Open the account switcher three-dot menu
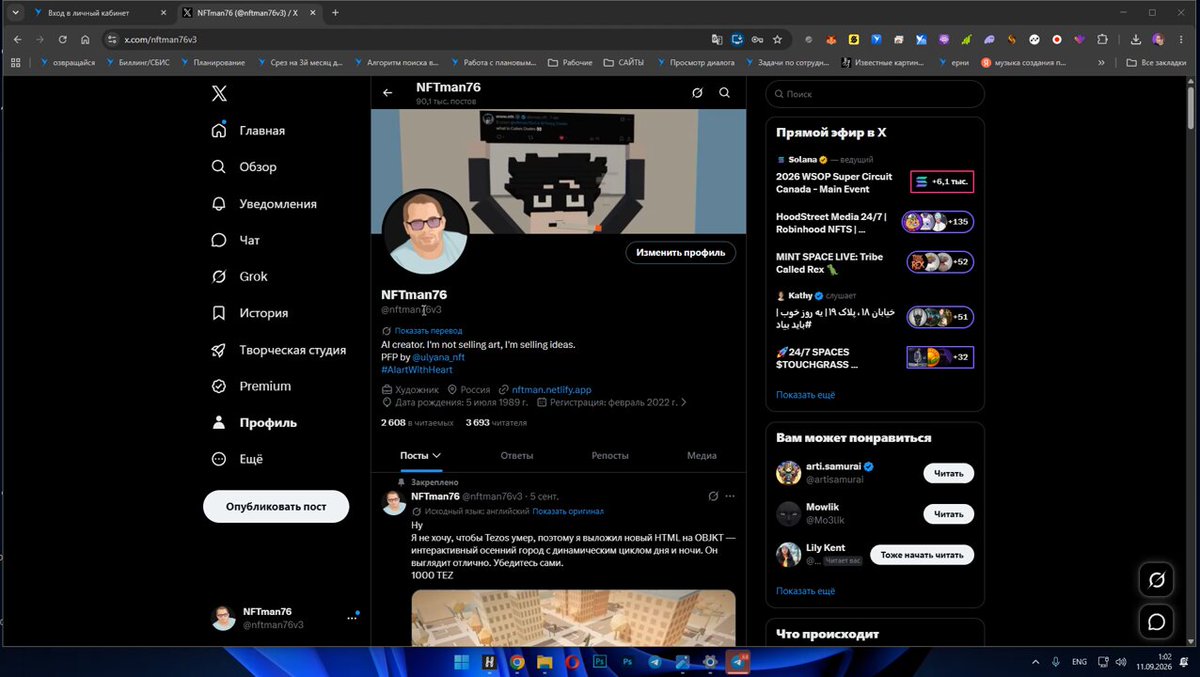The image size is (1200, 677). 351,618
